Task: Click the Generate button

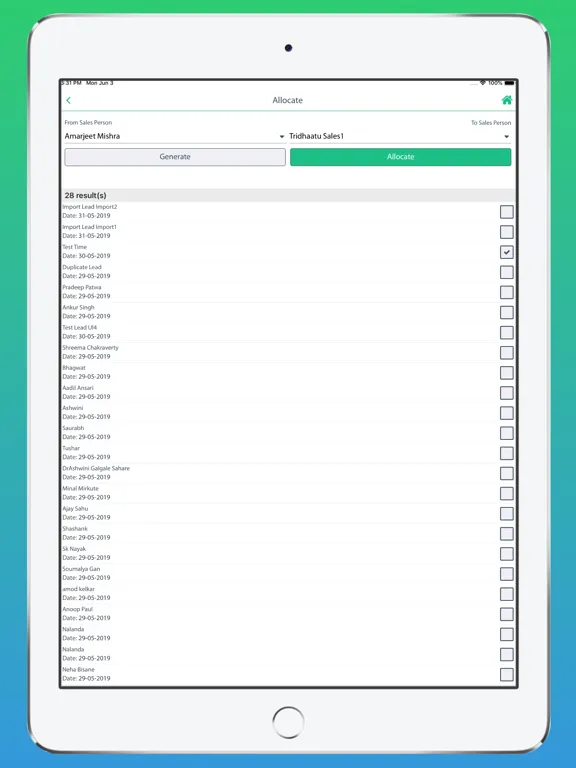Action: tap(175, 157)
